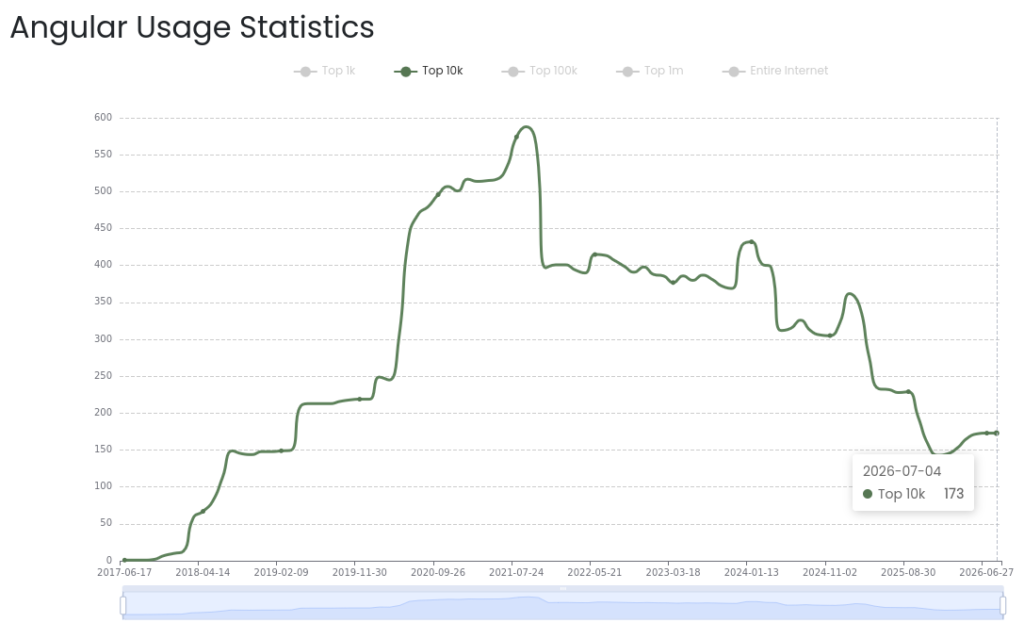Enable the Top 1m legend entry

pyautogui.click(x=650, y=71)
